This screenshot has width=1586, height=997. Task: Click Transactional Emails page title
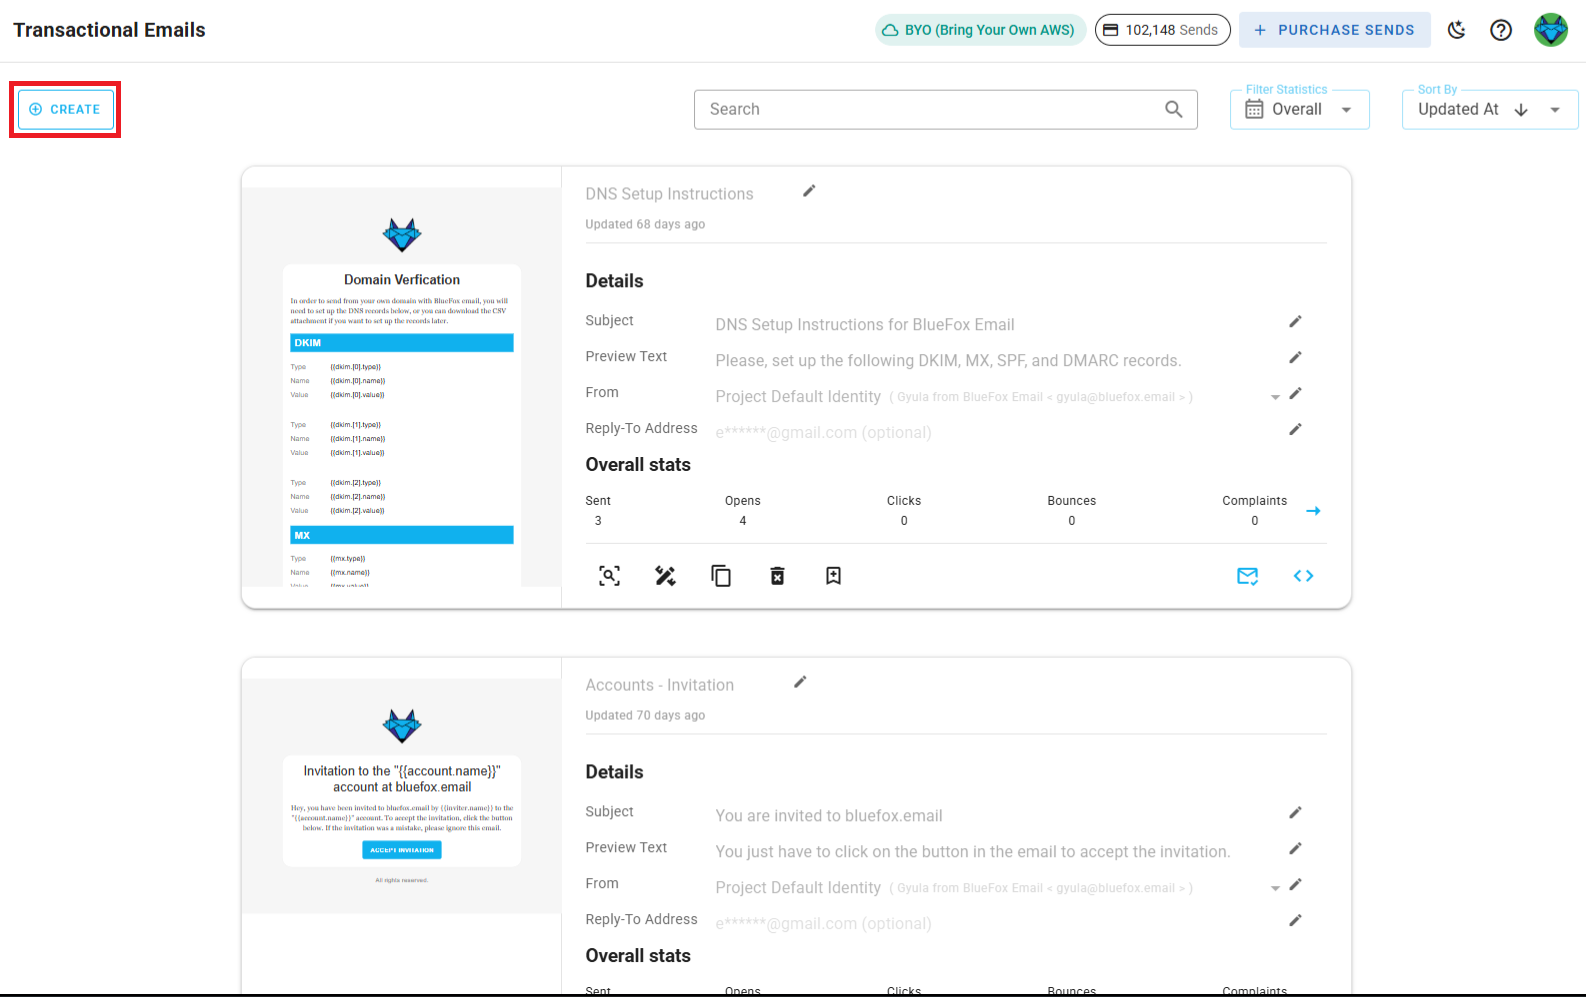(x=109, y=30)
